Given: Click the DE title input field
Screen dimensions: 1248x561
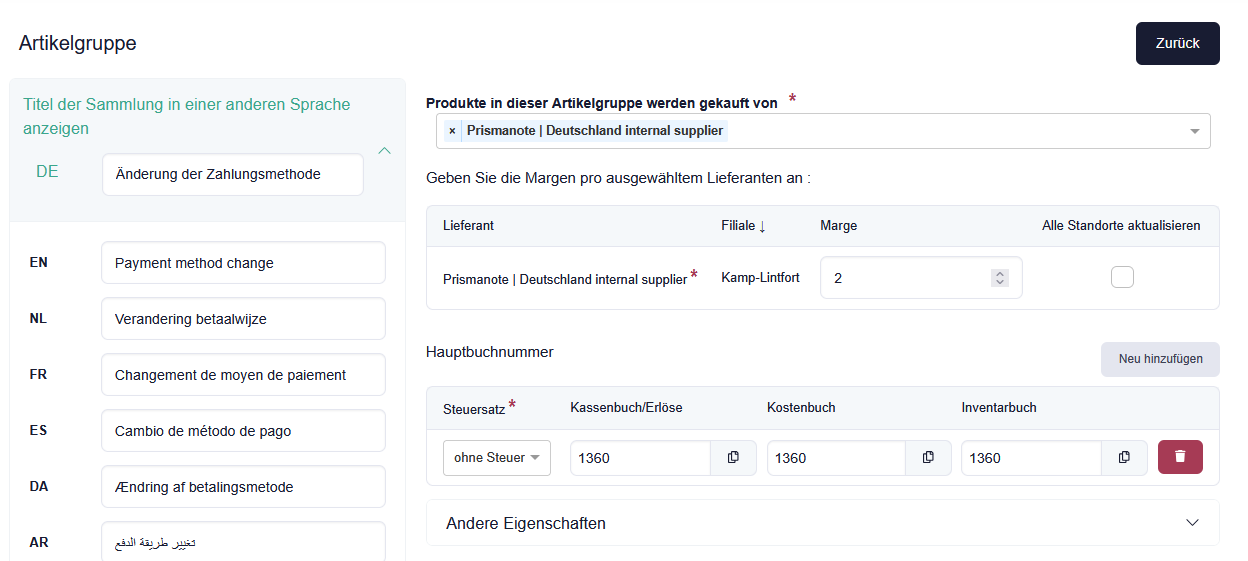Looking at the screenshot, I should click(232, 174).
